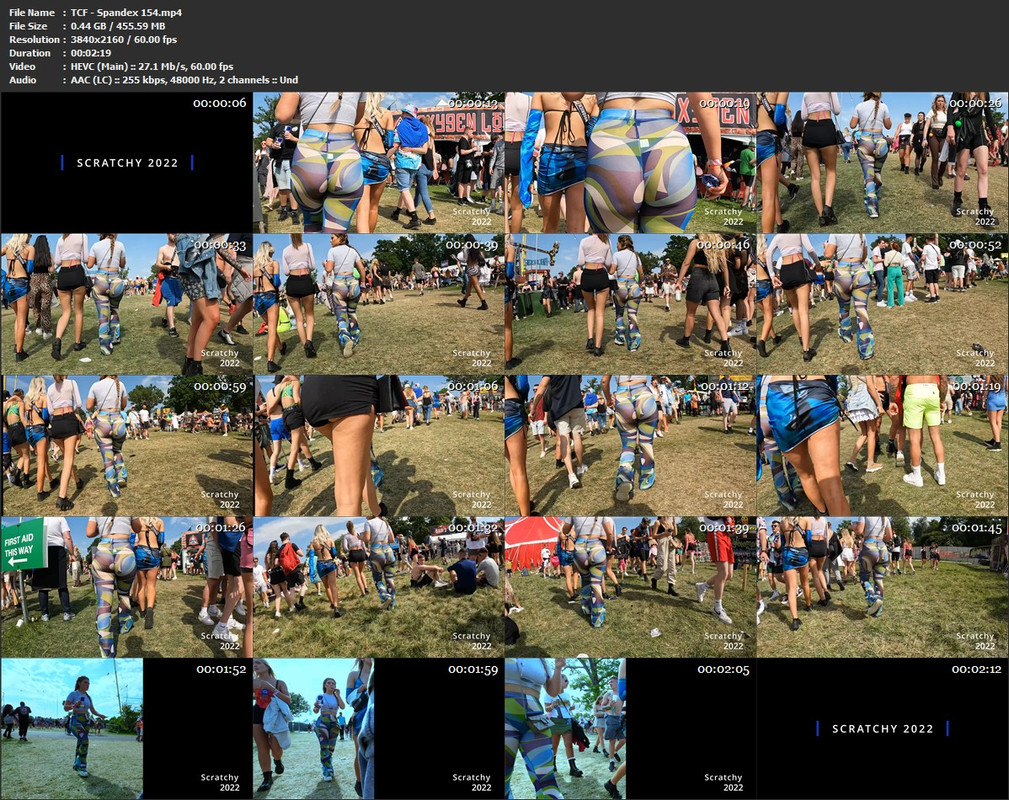The width and height of the screenshot is (1009, 800).
Task: Click the file name text in header
Action: pos(126,12)
